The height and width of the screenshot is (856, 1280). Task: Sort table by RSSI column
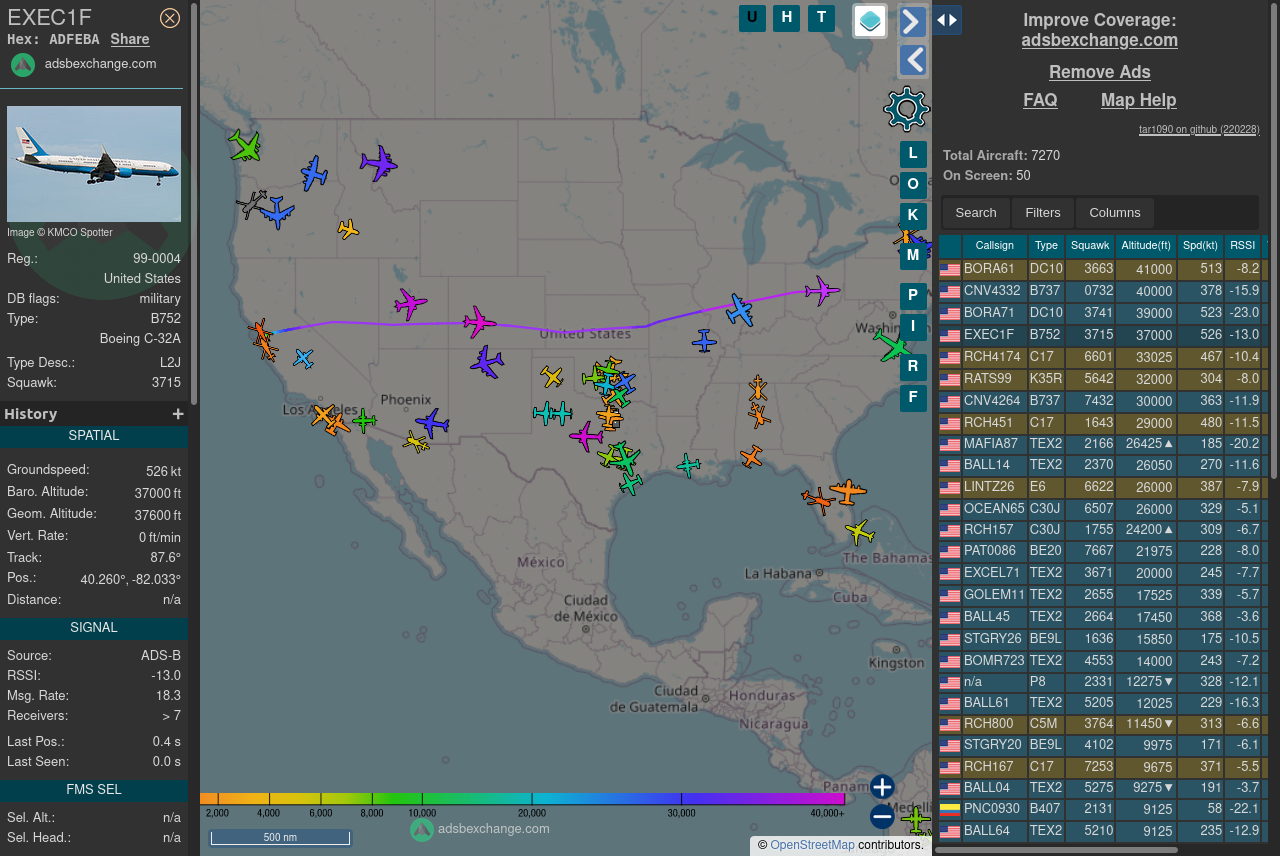pyautogui.click(x=1243, y=246)
